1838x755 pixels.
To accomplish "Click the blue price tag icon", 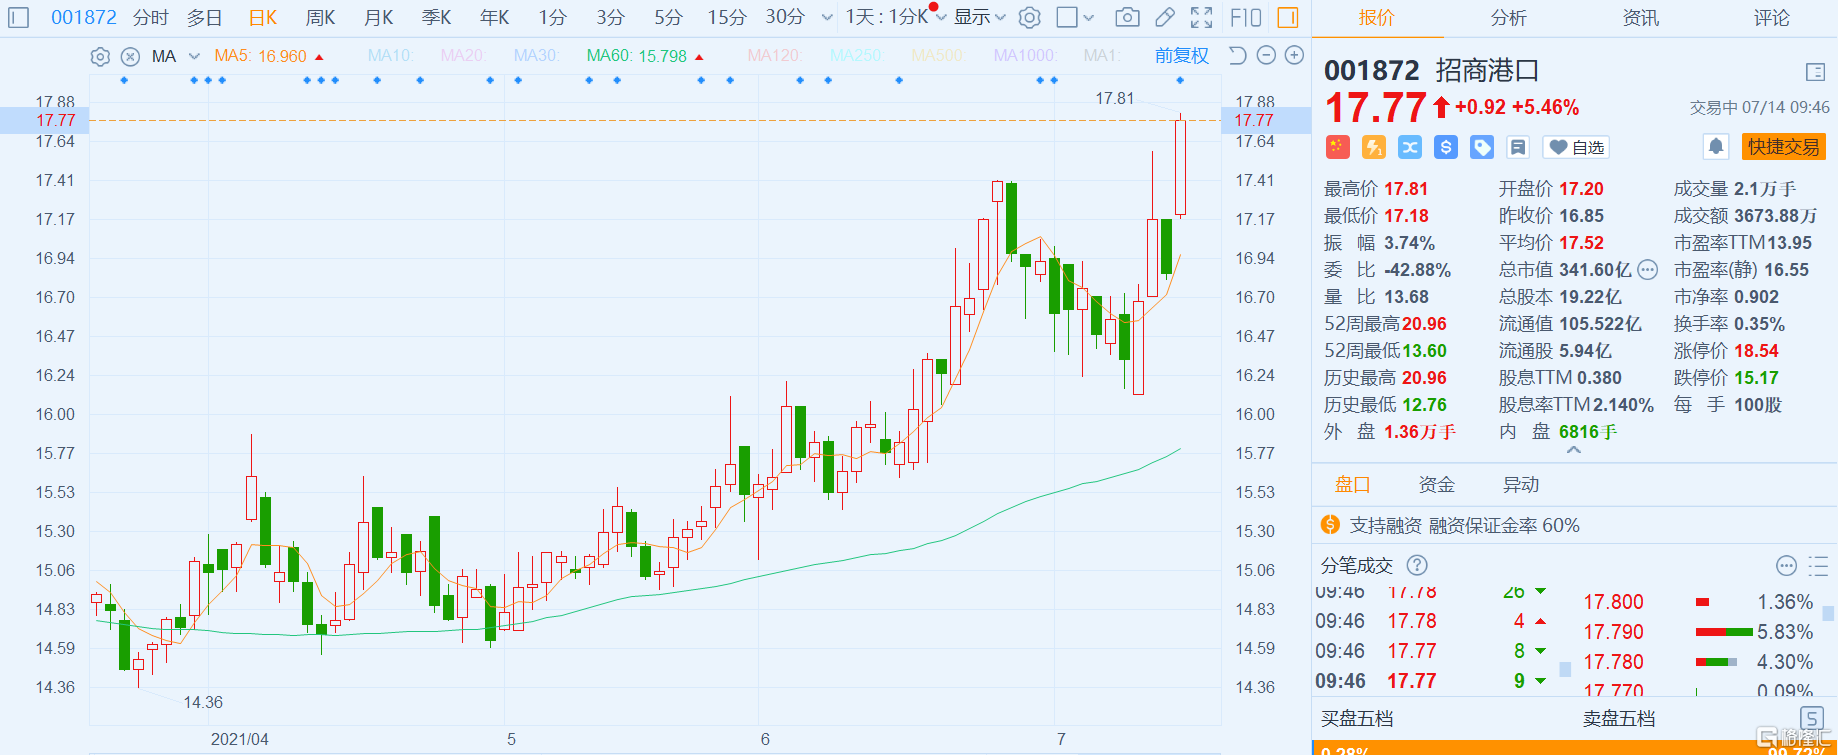I will point(1482,147).
